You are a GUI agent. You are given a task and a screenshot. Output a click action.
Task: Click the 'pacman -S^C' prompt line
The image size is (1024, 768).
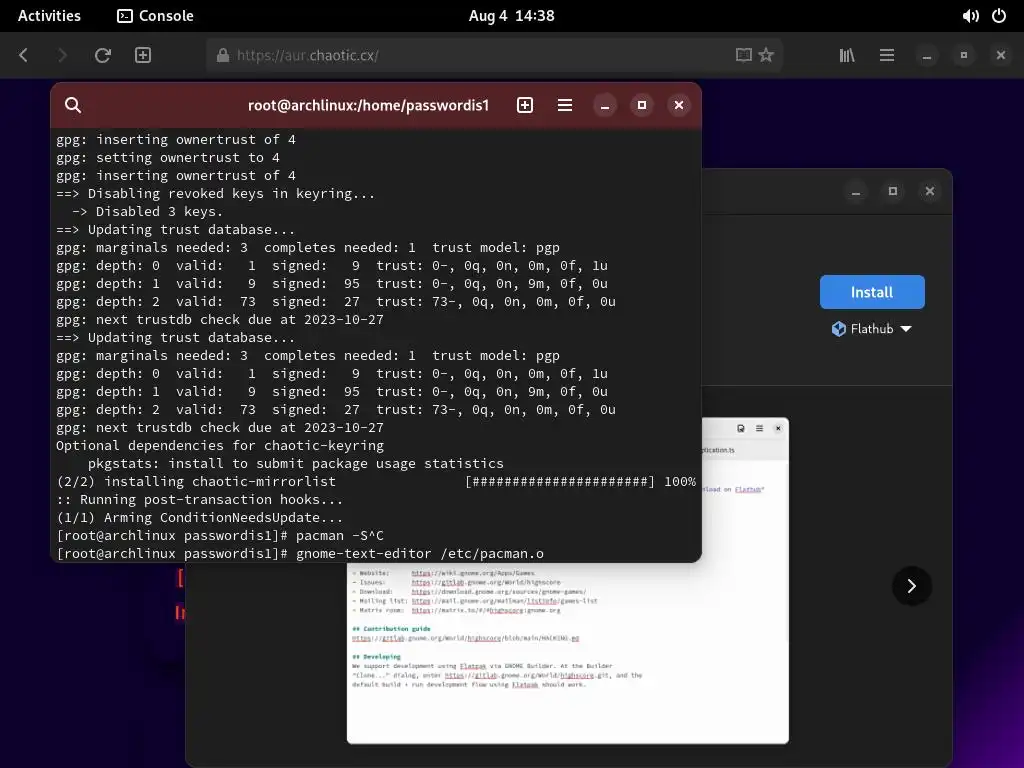(x=220, y=536)
